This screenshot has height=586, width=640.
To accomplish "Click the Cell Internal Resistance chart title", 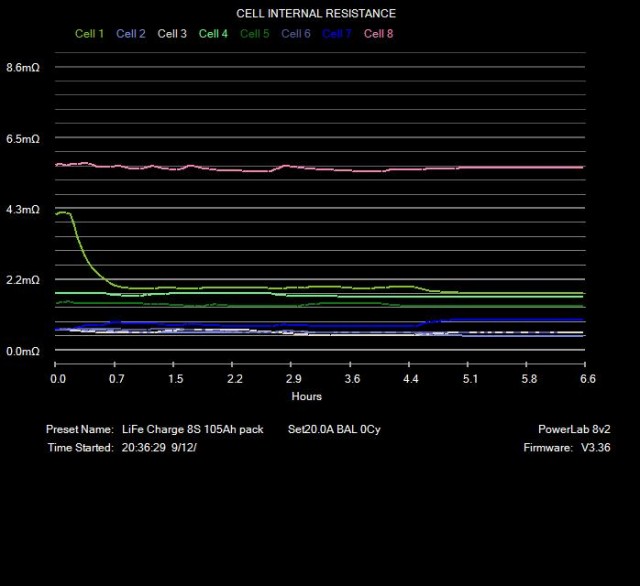I will coord(315,14).
